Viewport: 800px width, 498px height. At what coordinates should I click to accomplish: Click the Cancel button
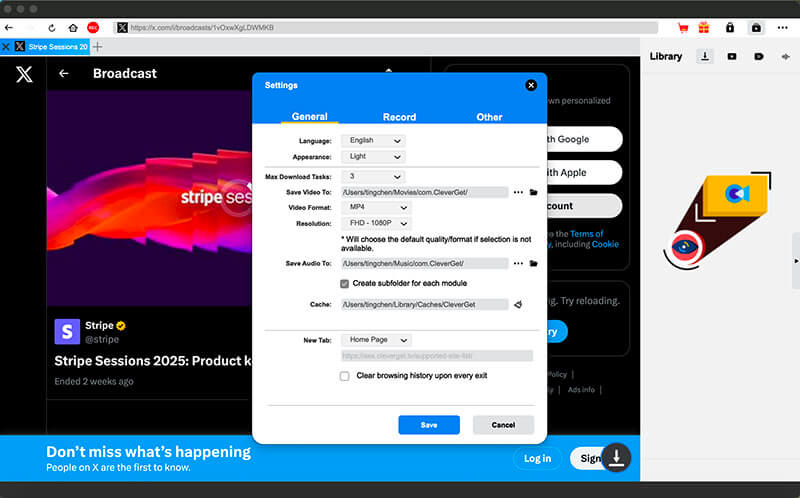click(x=503, y=425)
